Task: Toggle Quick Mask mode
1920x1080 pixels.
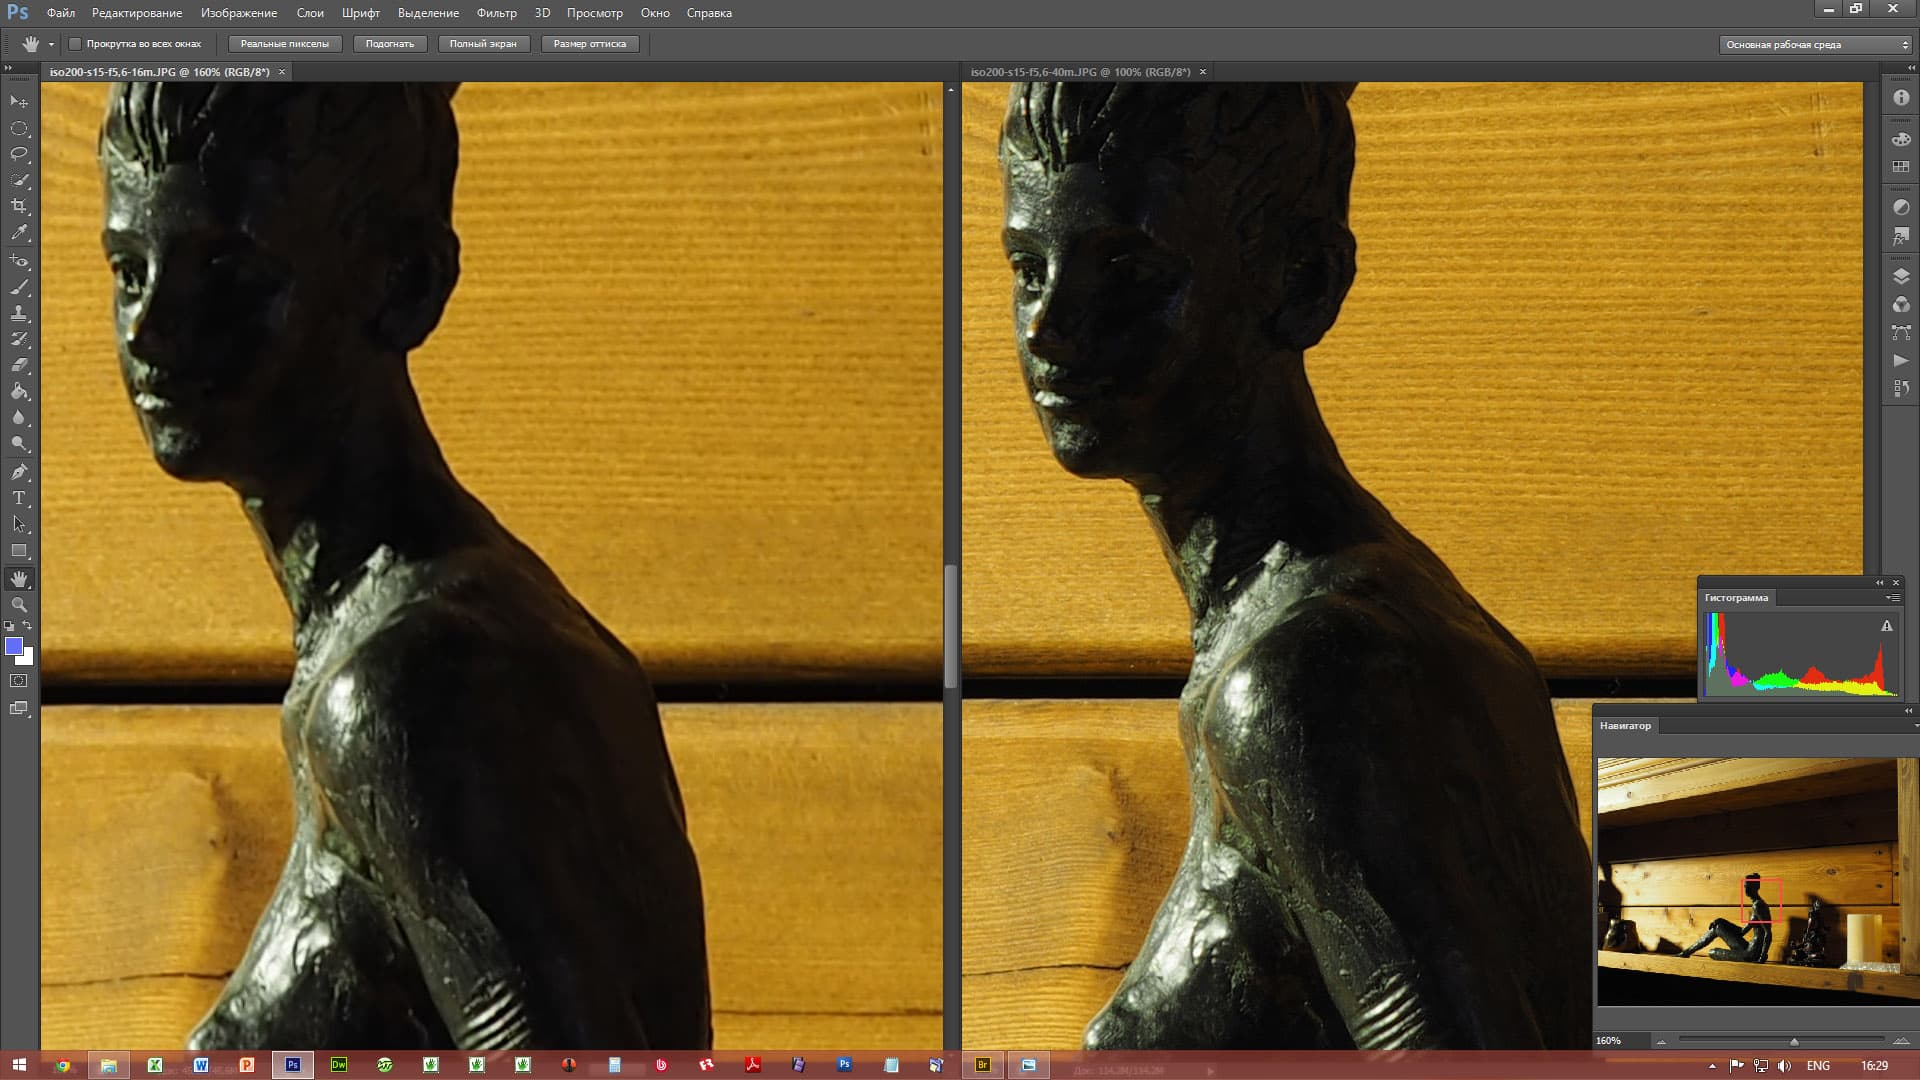Action: click(x=19, y=681)
